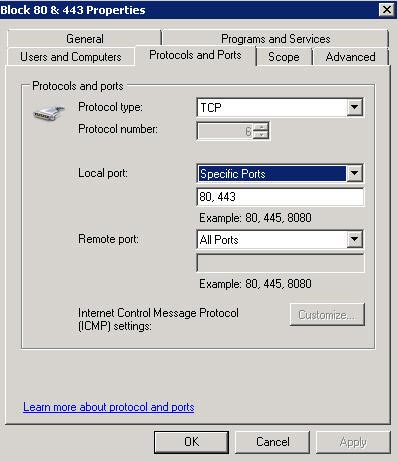Open the Programs and Services tab
398x462 pixels.
[x=275, y=39]
